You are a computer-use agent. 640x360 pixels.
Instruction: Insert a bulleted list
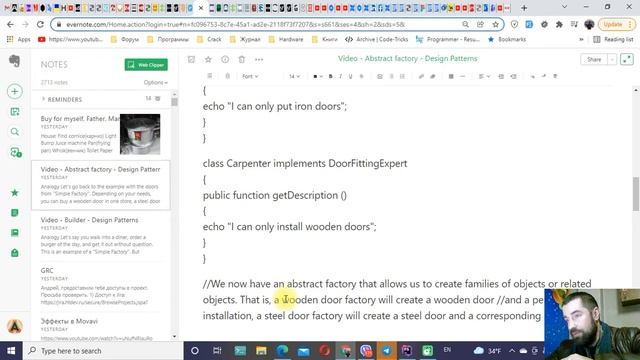click(391, 76)
